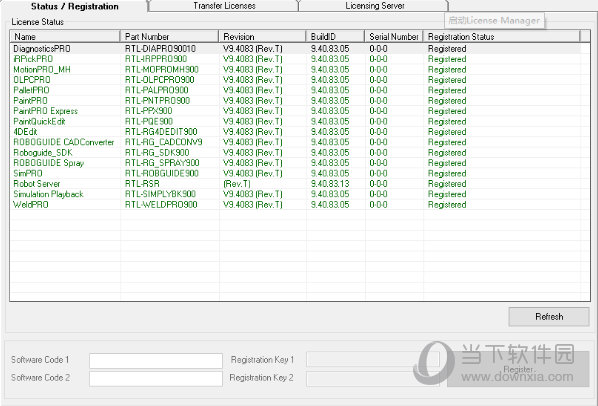The image size is (598, 406).
Task: Switch to the Status / Registration tab
Action: click(74, 6)
